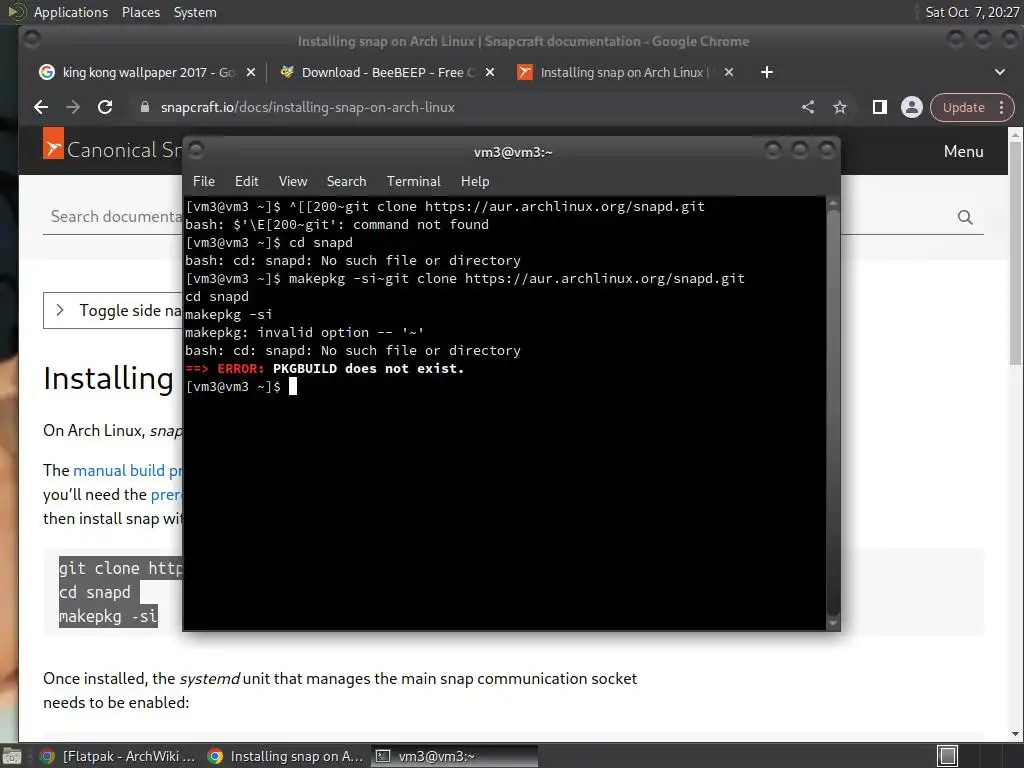Open Places menu in top panel
This screenshot has width=1024, height=768.
click(140, 12)
